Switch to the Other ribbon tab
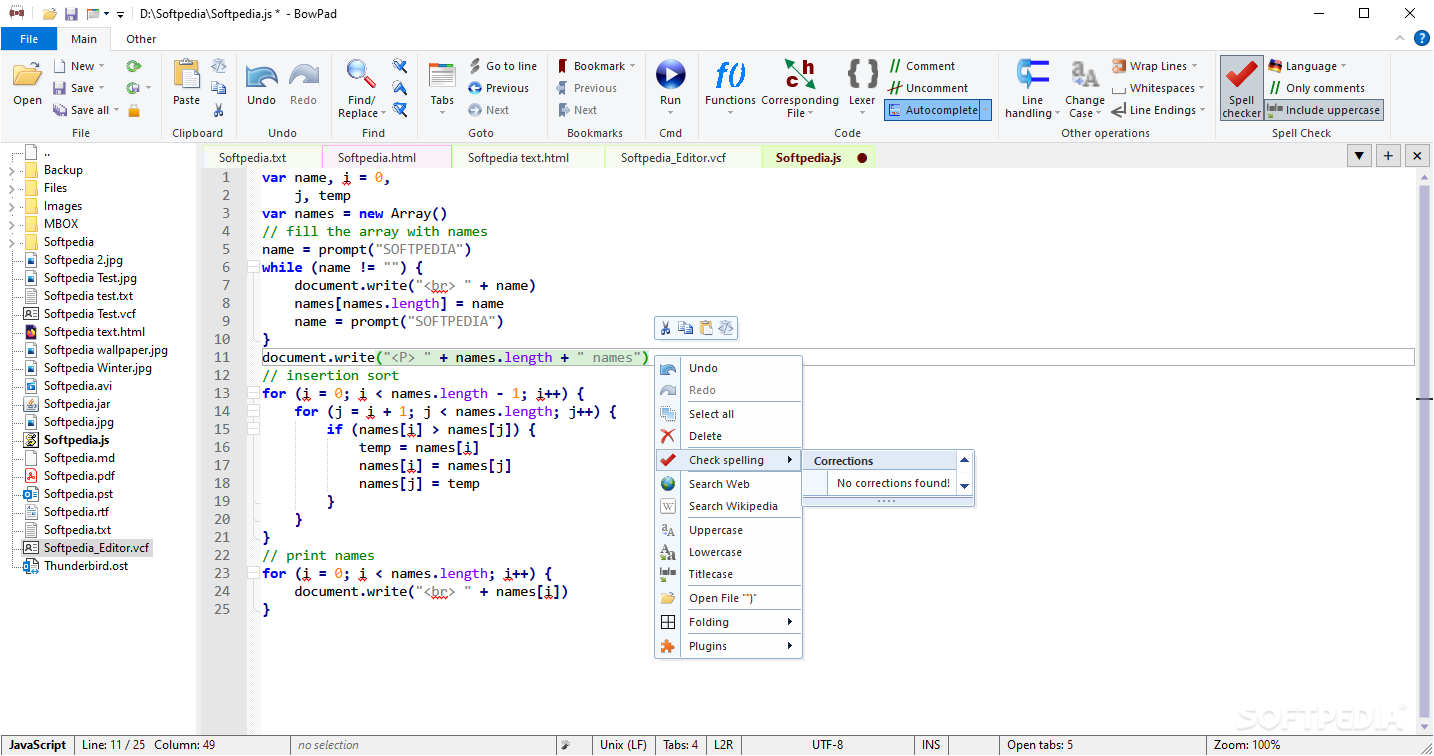The width and height of the screenshot is (1434, 756). 141,39
